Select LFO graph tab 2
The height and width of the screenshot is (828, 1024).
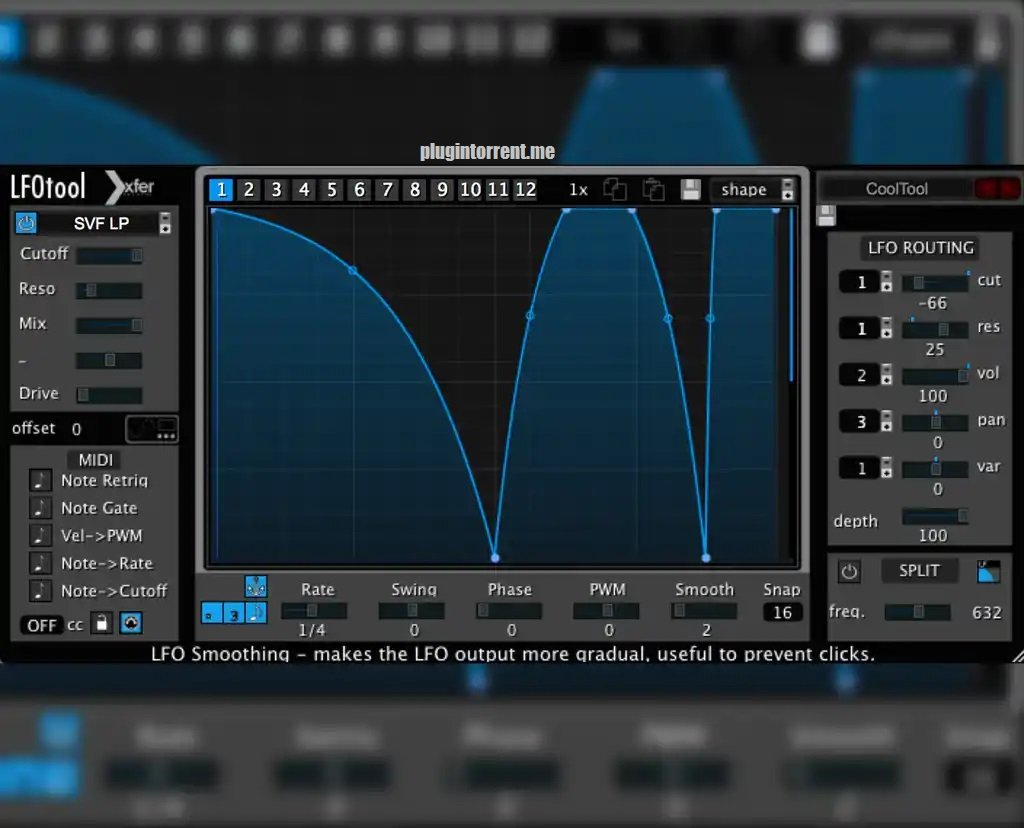coord(249,189)
